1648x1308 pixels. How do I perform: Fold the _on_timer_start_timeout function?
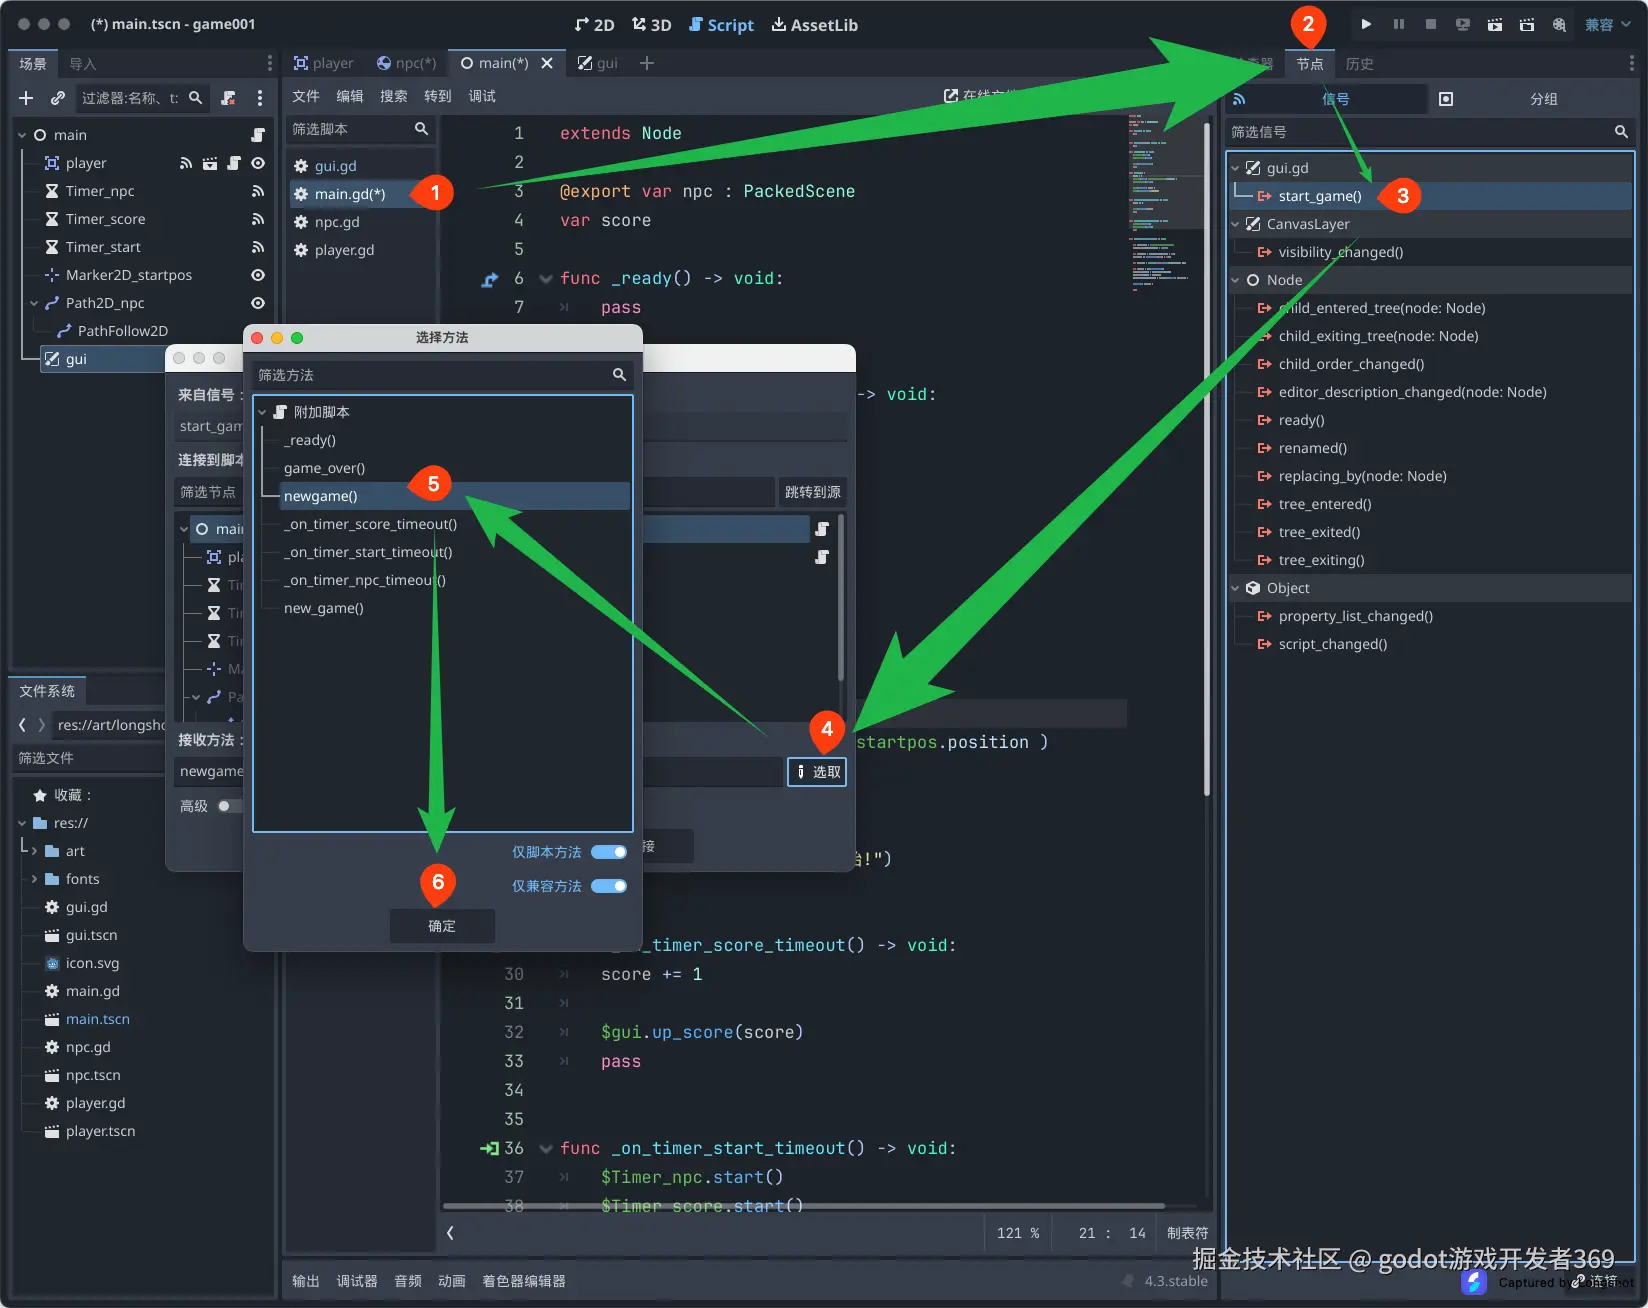tap(546, 1149)
